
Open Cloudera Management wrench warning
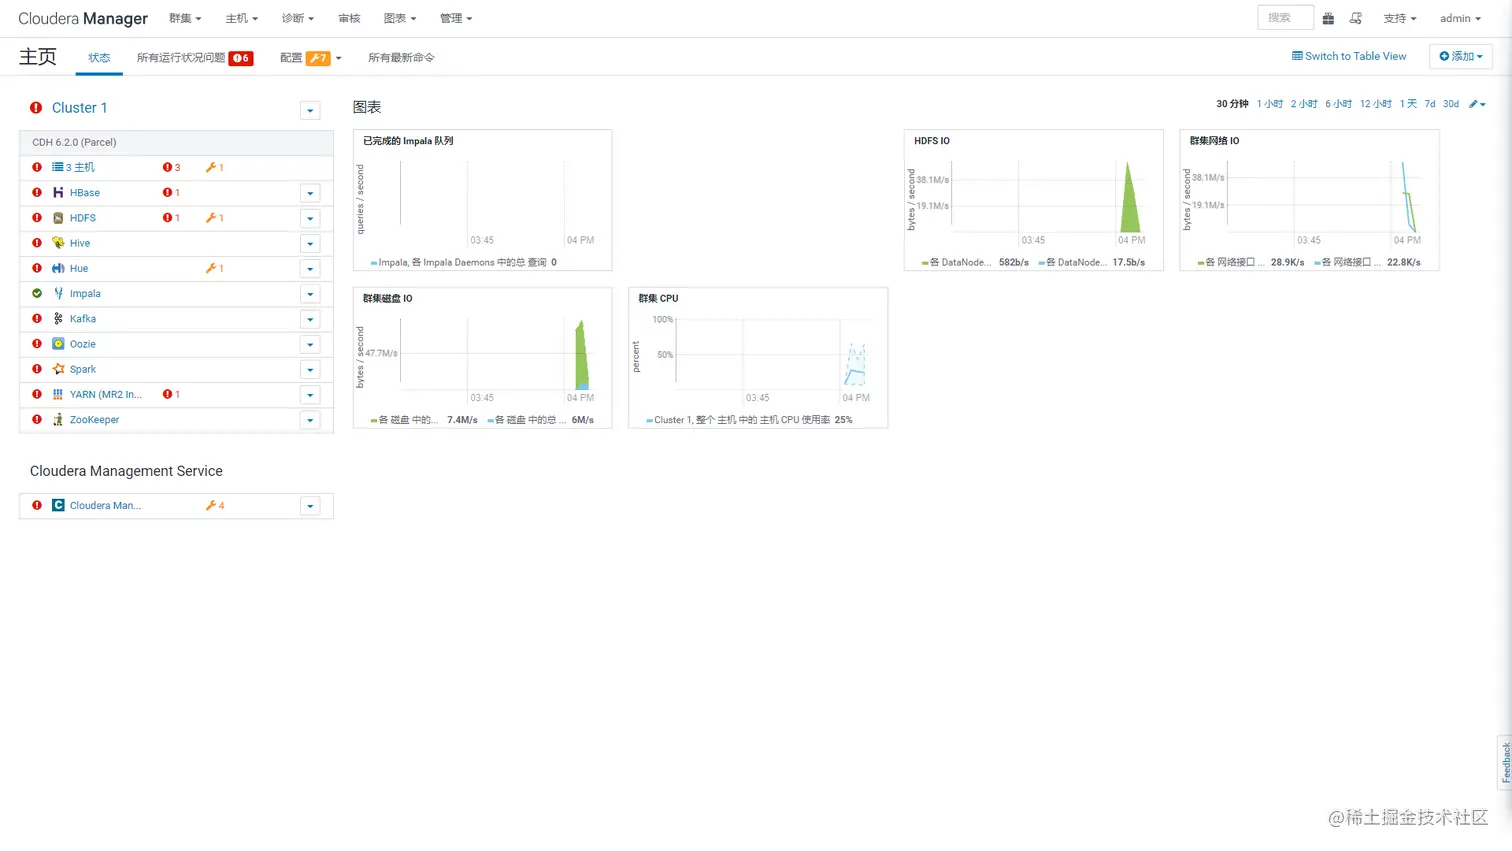[214, 505]
